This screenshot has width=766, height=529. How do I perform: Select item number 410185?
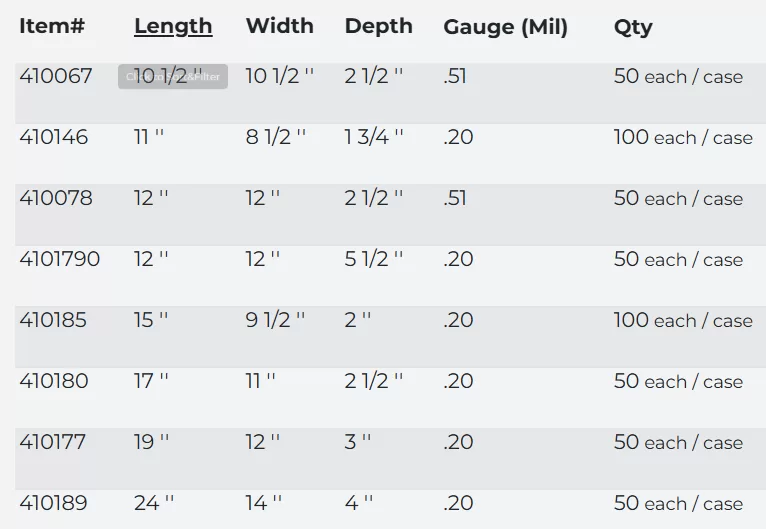click(x=53, y=320)
